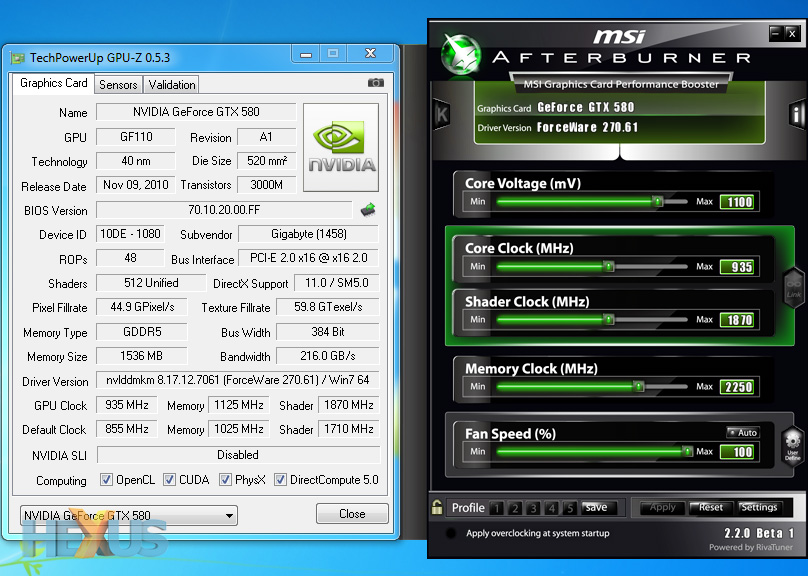
Task: Switch to the Graphics Card tab
Action: (54, 83)
